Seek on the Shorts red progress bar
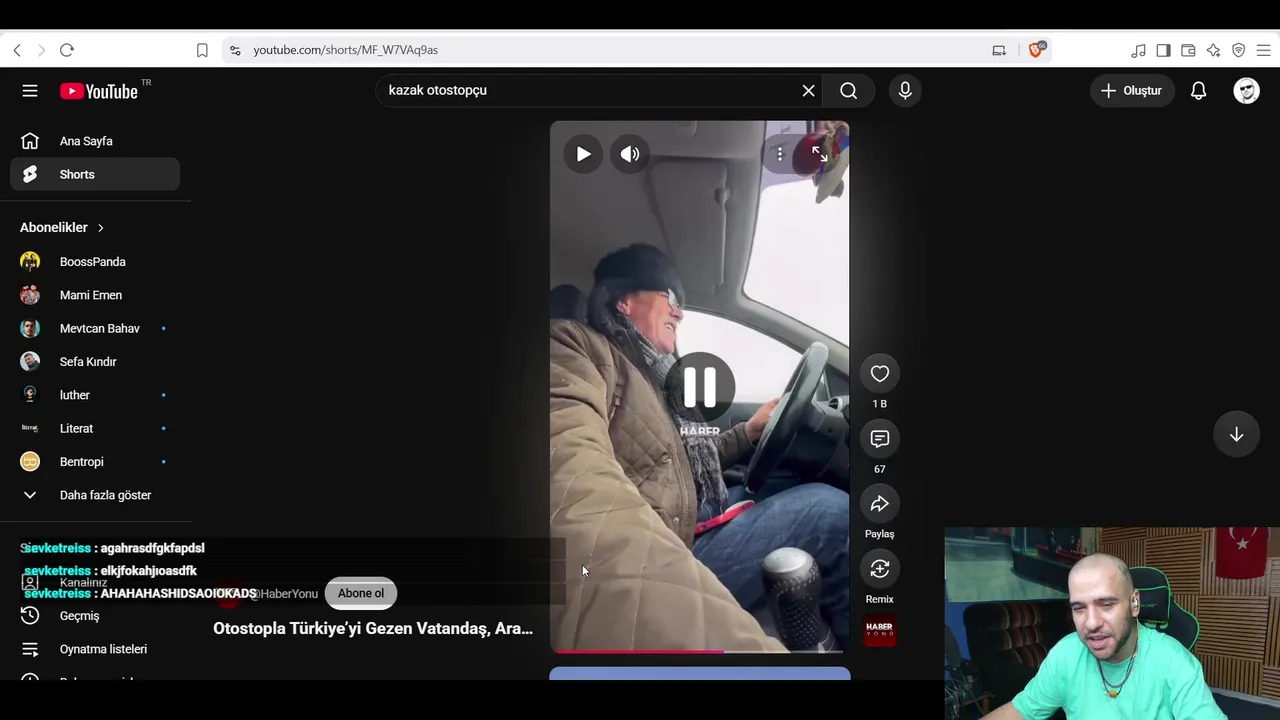The width and height of the screenshot is (1280, 720). click(x=699, y=651)
